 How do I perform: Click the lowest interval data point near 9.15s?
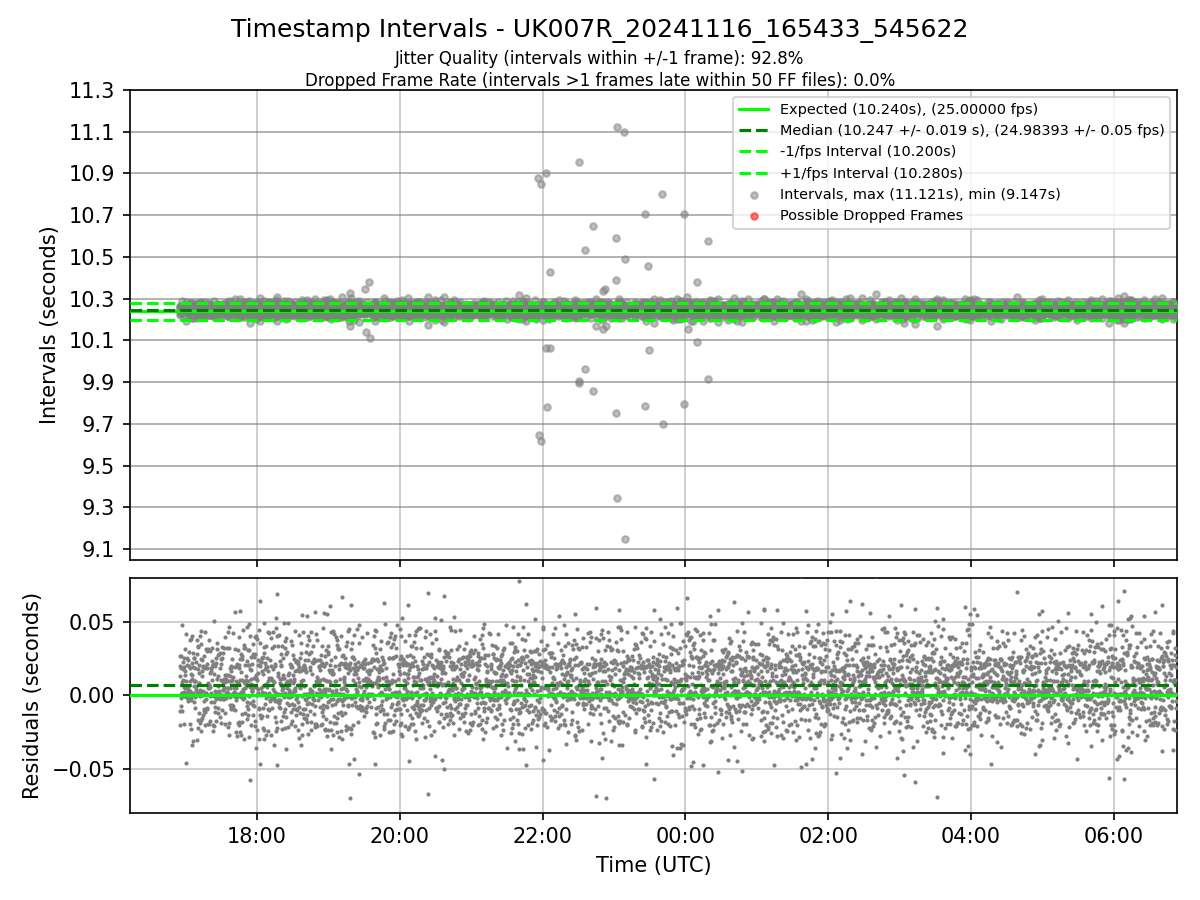[x=625, y=539]
